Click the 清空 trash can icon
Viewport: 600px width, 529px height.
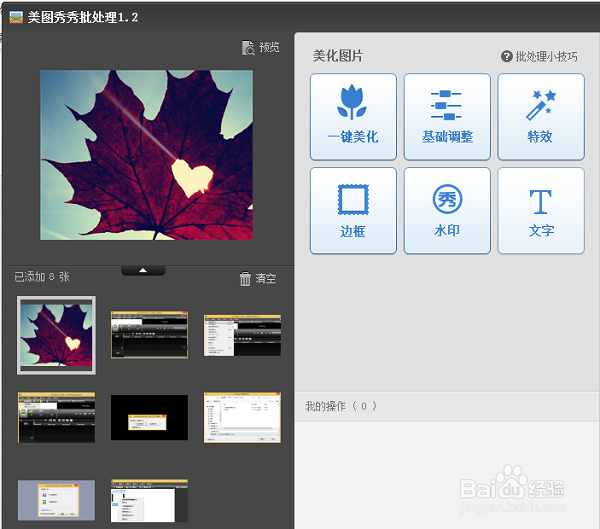click(245, 279)
